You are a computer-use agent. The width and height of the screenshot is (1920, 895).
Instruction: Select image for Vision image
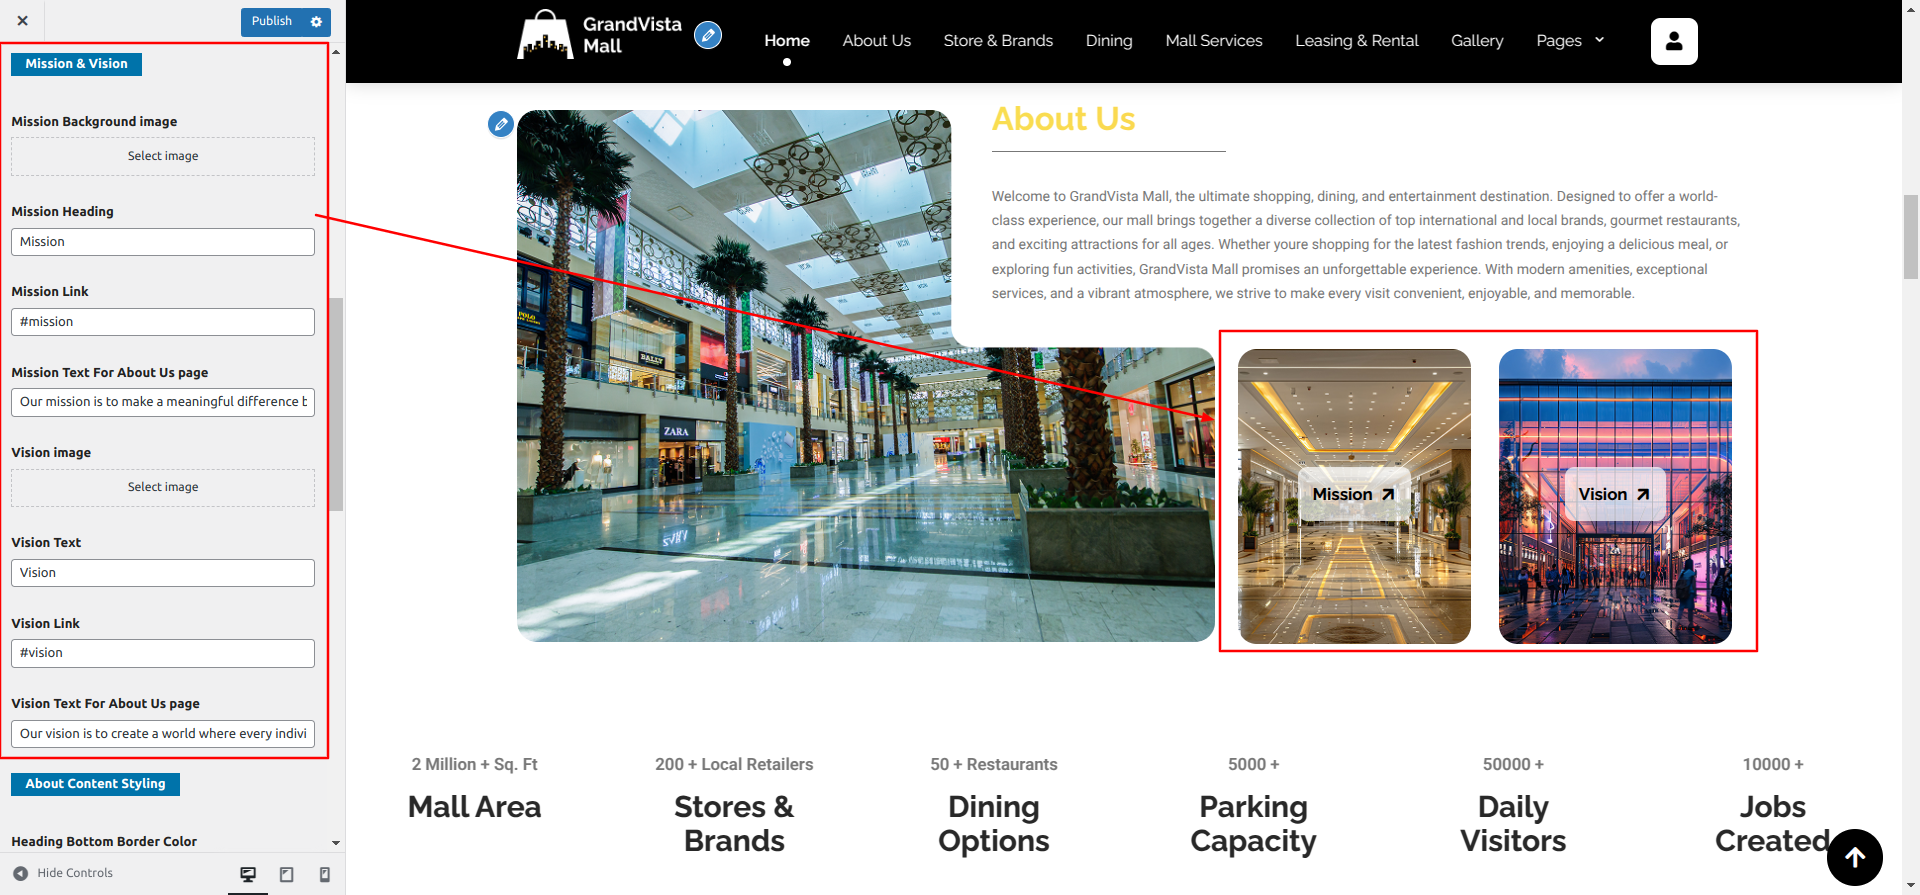163,487
